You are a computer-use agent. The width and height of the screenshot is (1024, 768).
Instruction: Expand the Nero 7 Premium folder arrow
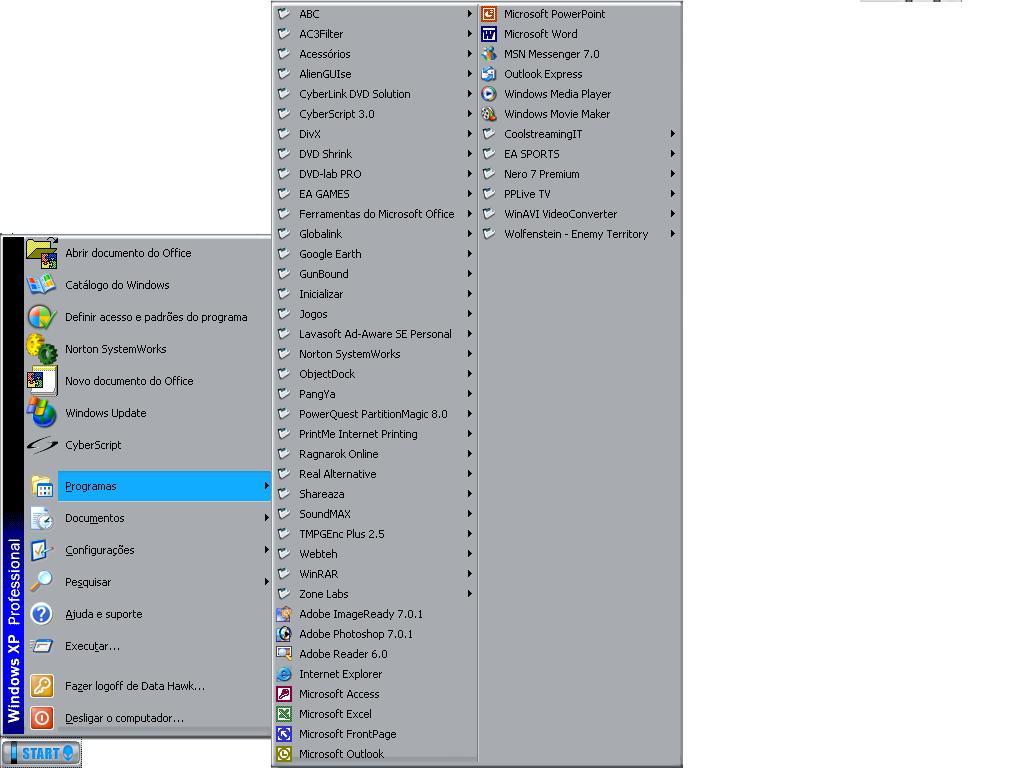coord(673,174)
